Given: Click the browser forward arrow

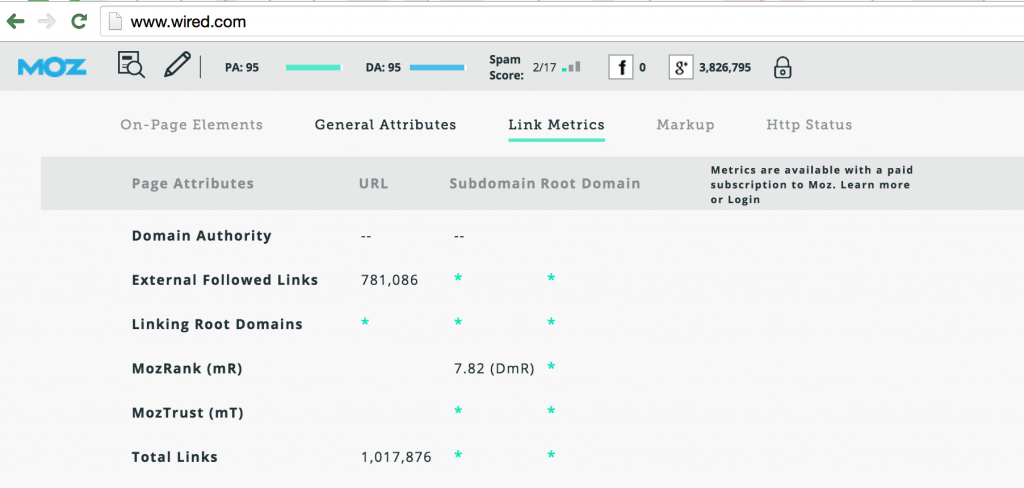Looking at the screenshot, I should coord(46,21).
